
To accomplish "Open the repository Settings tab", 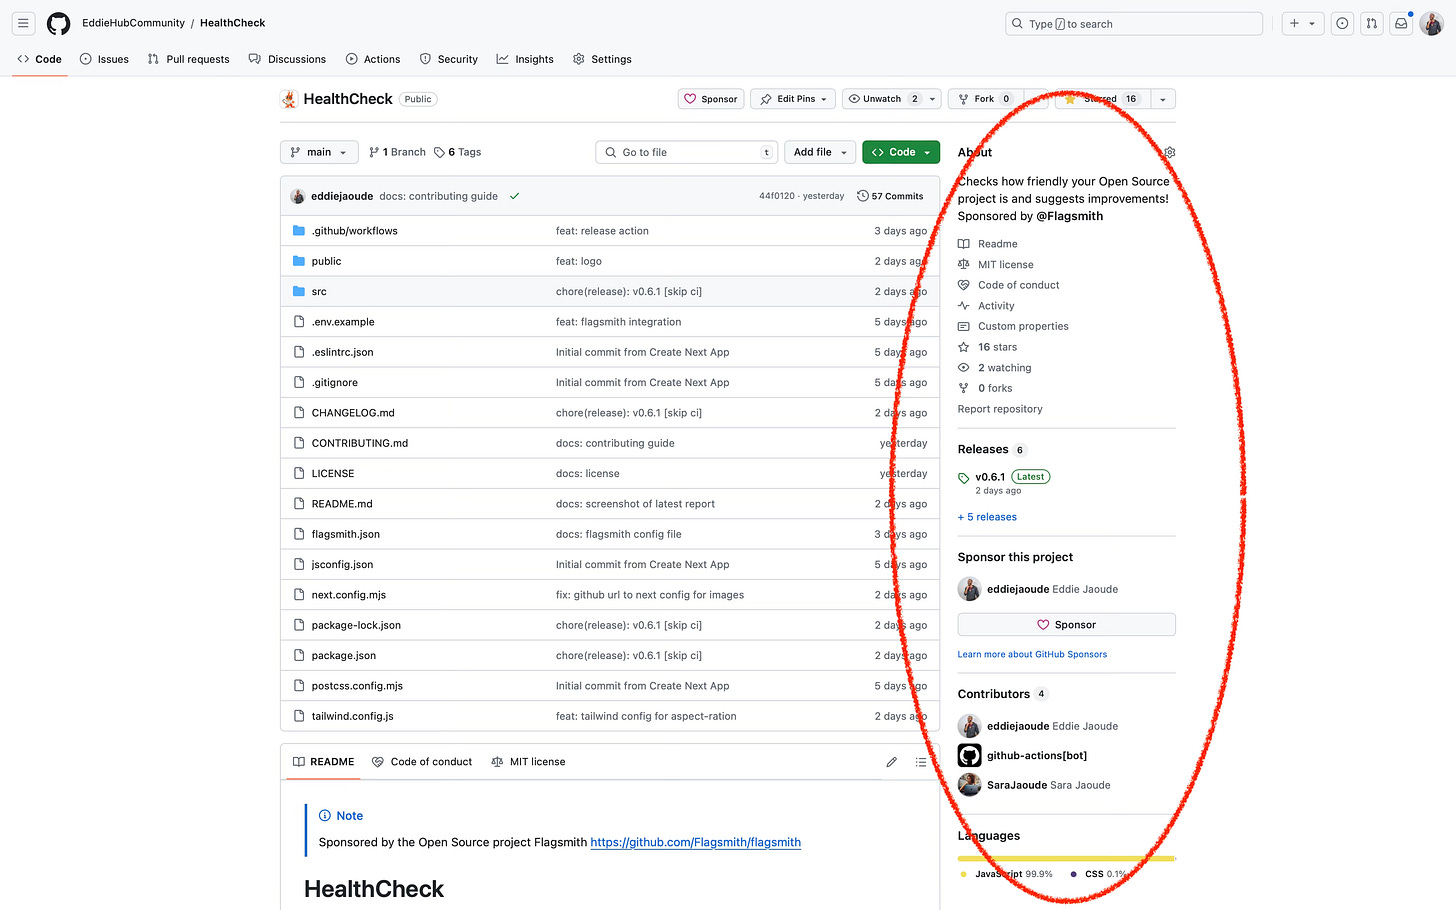I will (602, 59).
